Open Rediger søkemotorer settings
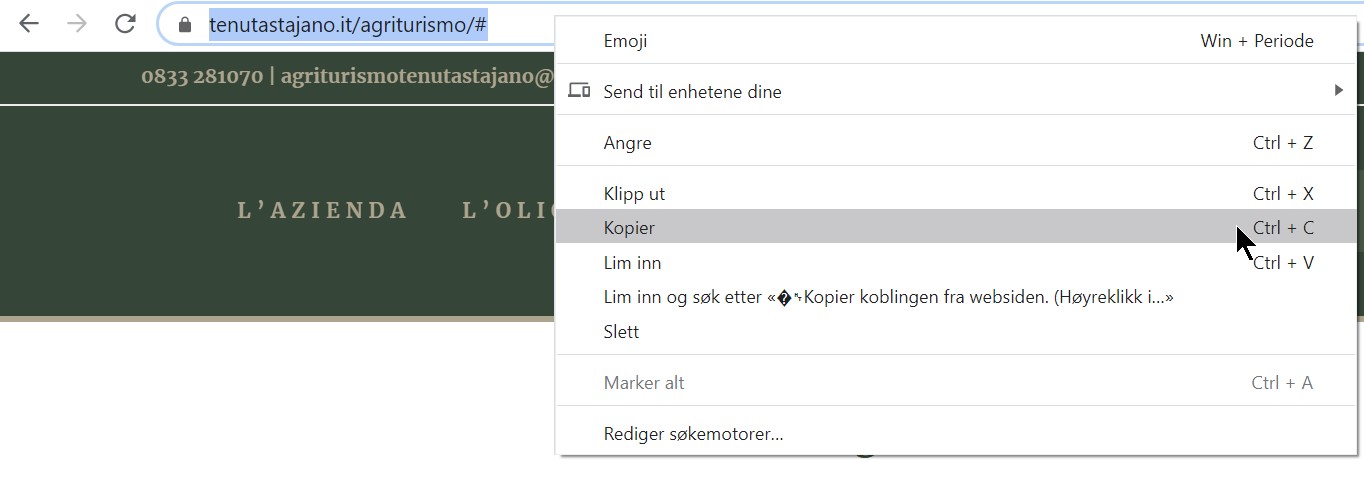Screen dimensions: 1364x489 (693, 434)
